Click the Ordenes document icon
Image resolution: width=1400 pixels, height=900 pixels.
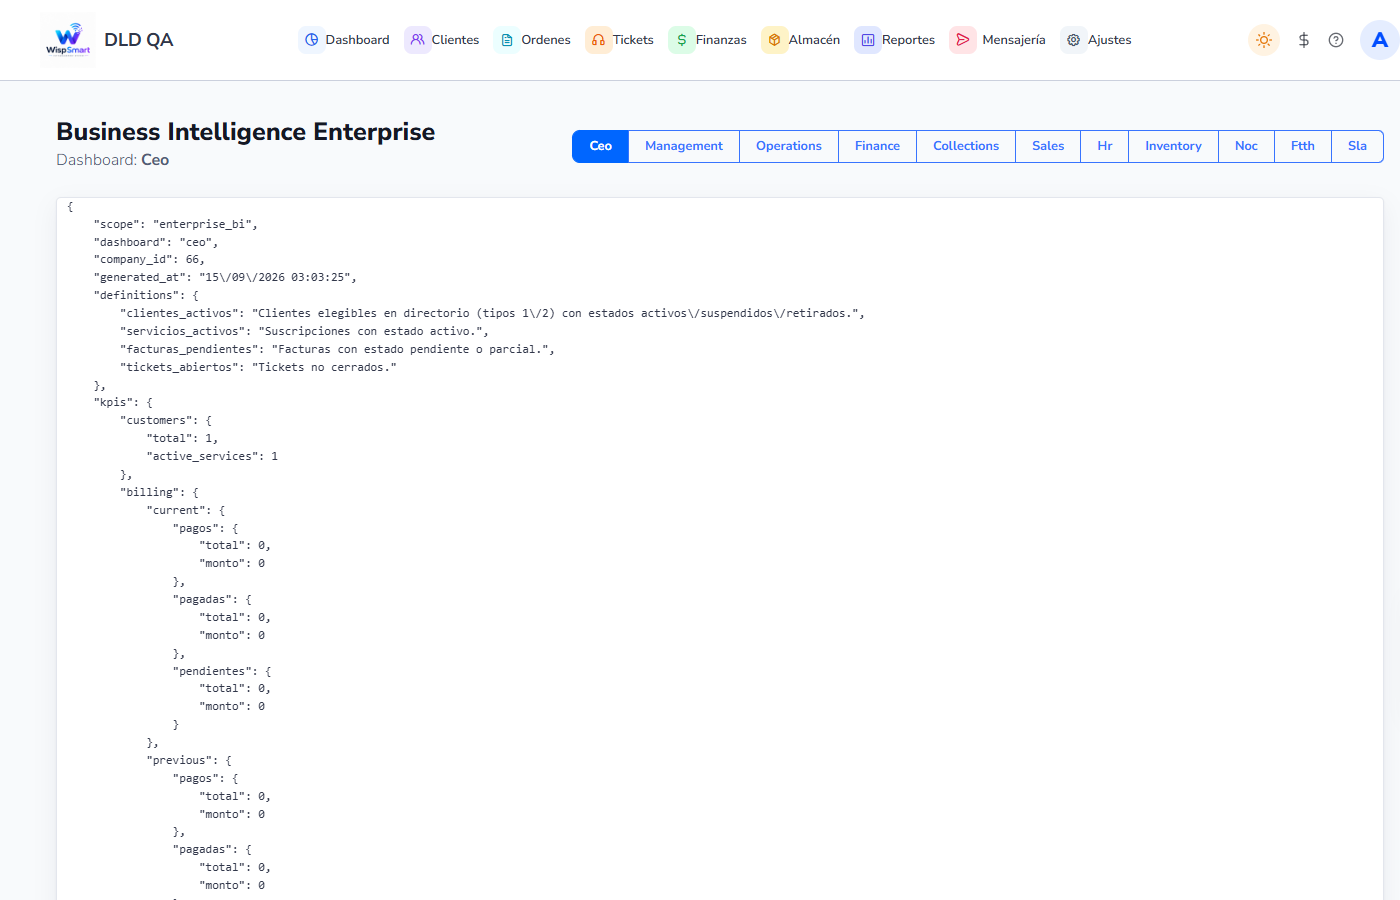coord(507,40)
